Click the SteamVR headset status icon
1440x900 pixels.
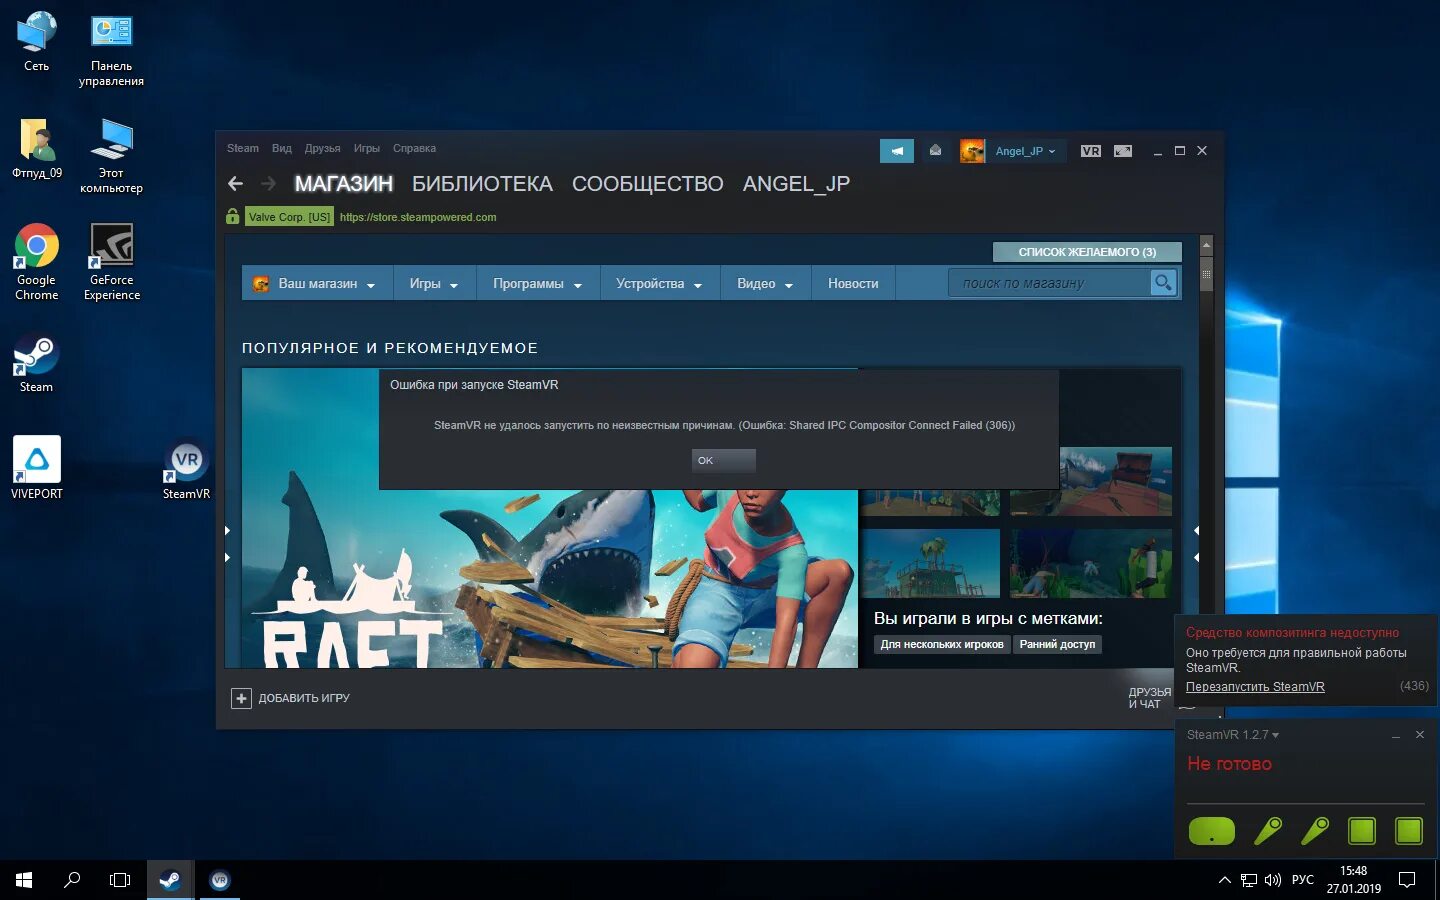coord(1212,831)
